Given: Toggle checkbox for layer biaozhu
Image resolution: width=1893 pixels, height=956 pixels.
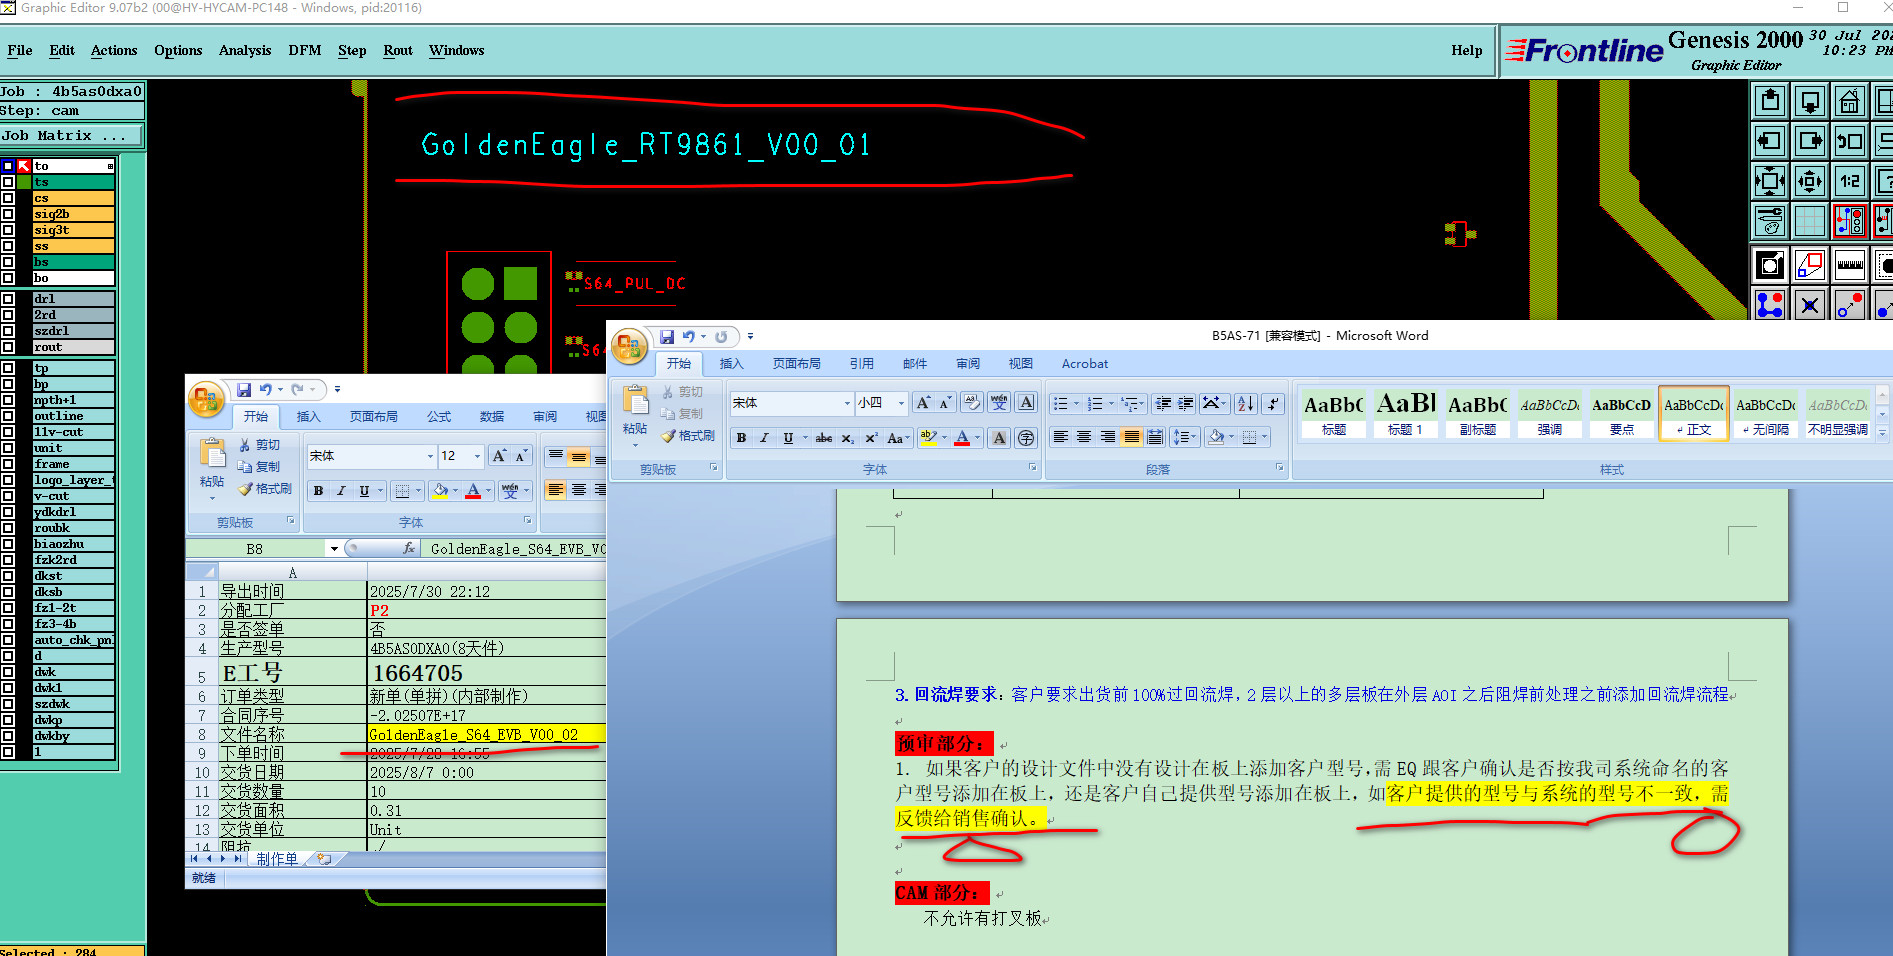Looking at the screenshot, I should coord(8,544).
